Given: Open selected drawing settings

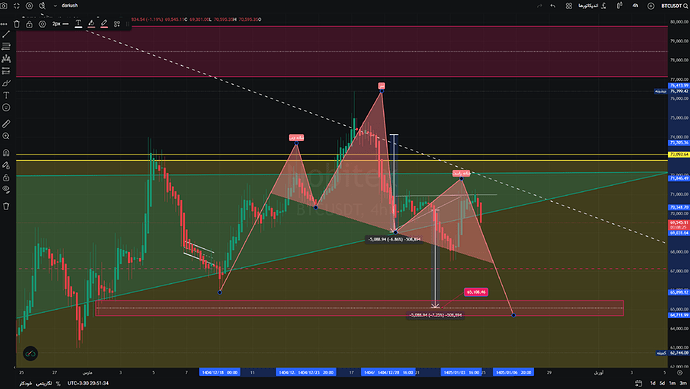Looking at the screenshot, I should [x=42, y=24].
